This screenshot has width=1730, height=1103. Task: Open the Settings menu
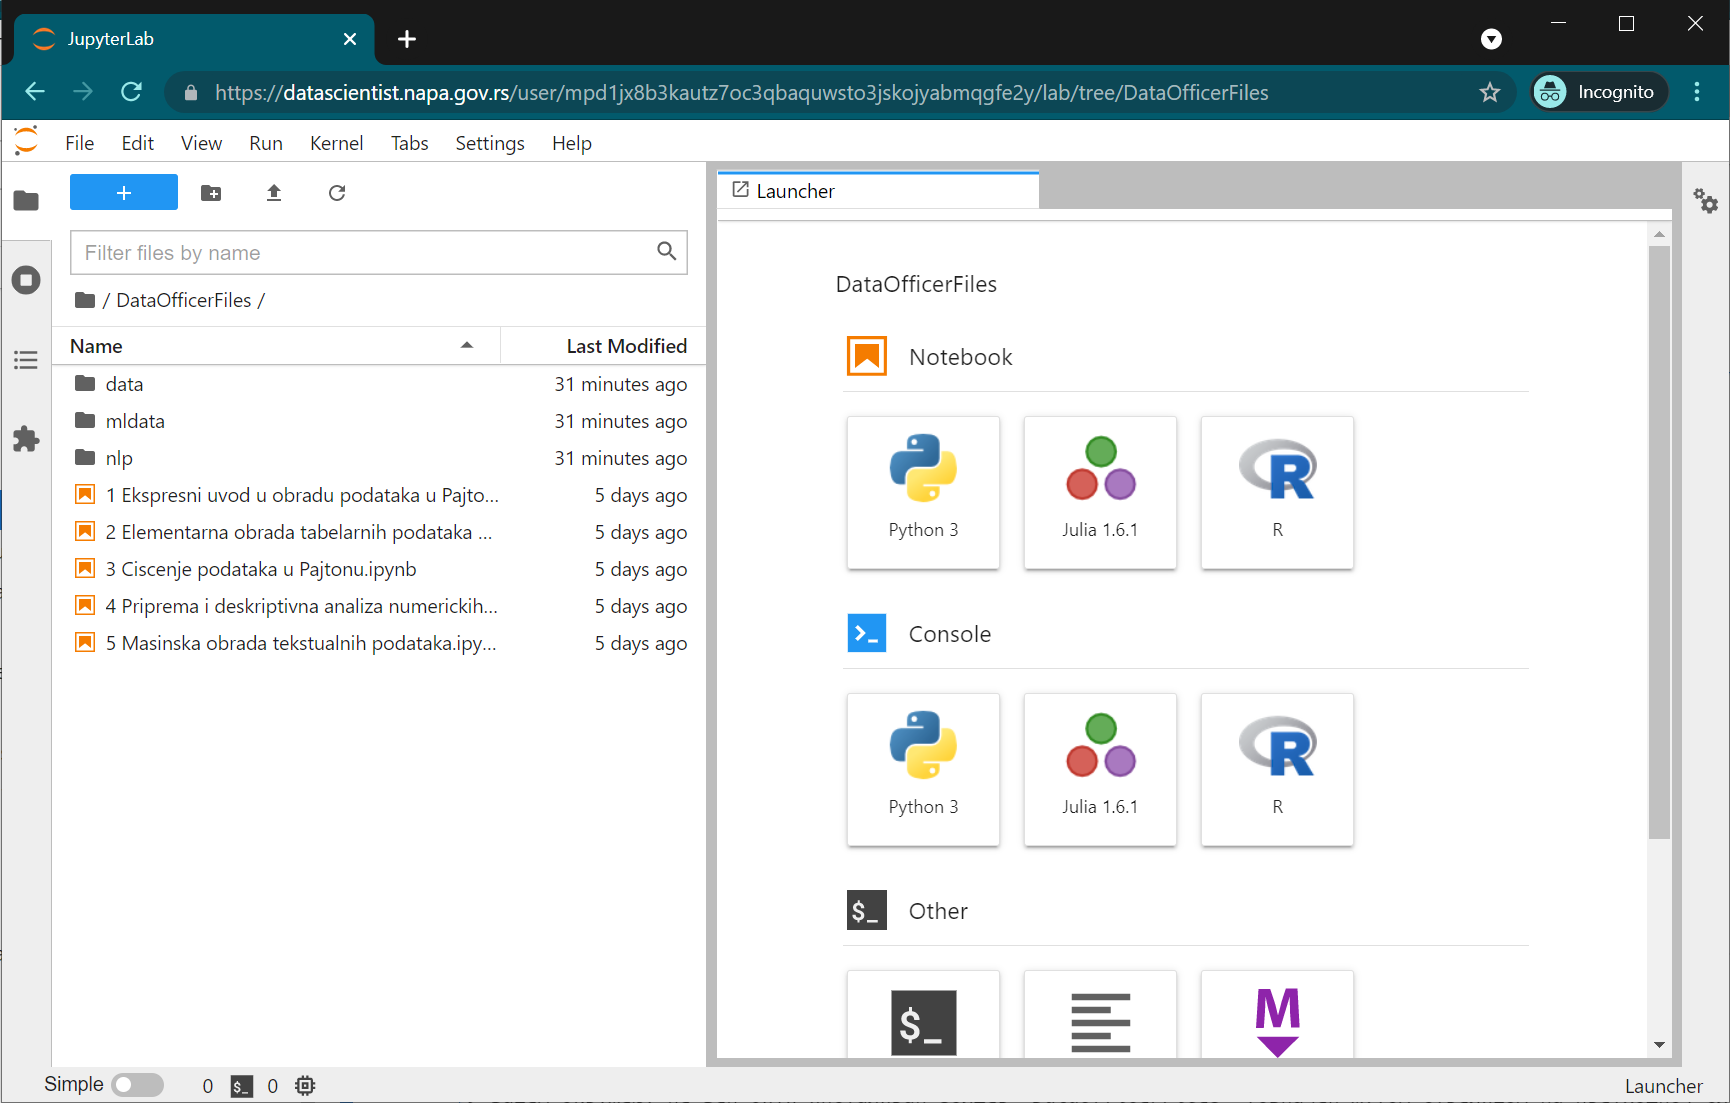pos(489,143)
